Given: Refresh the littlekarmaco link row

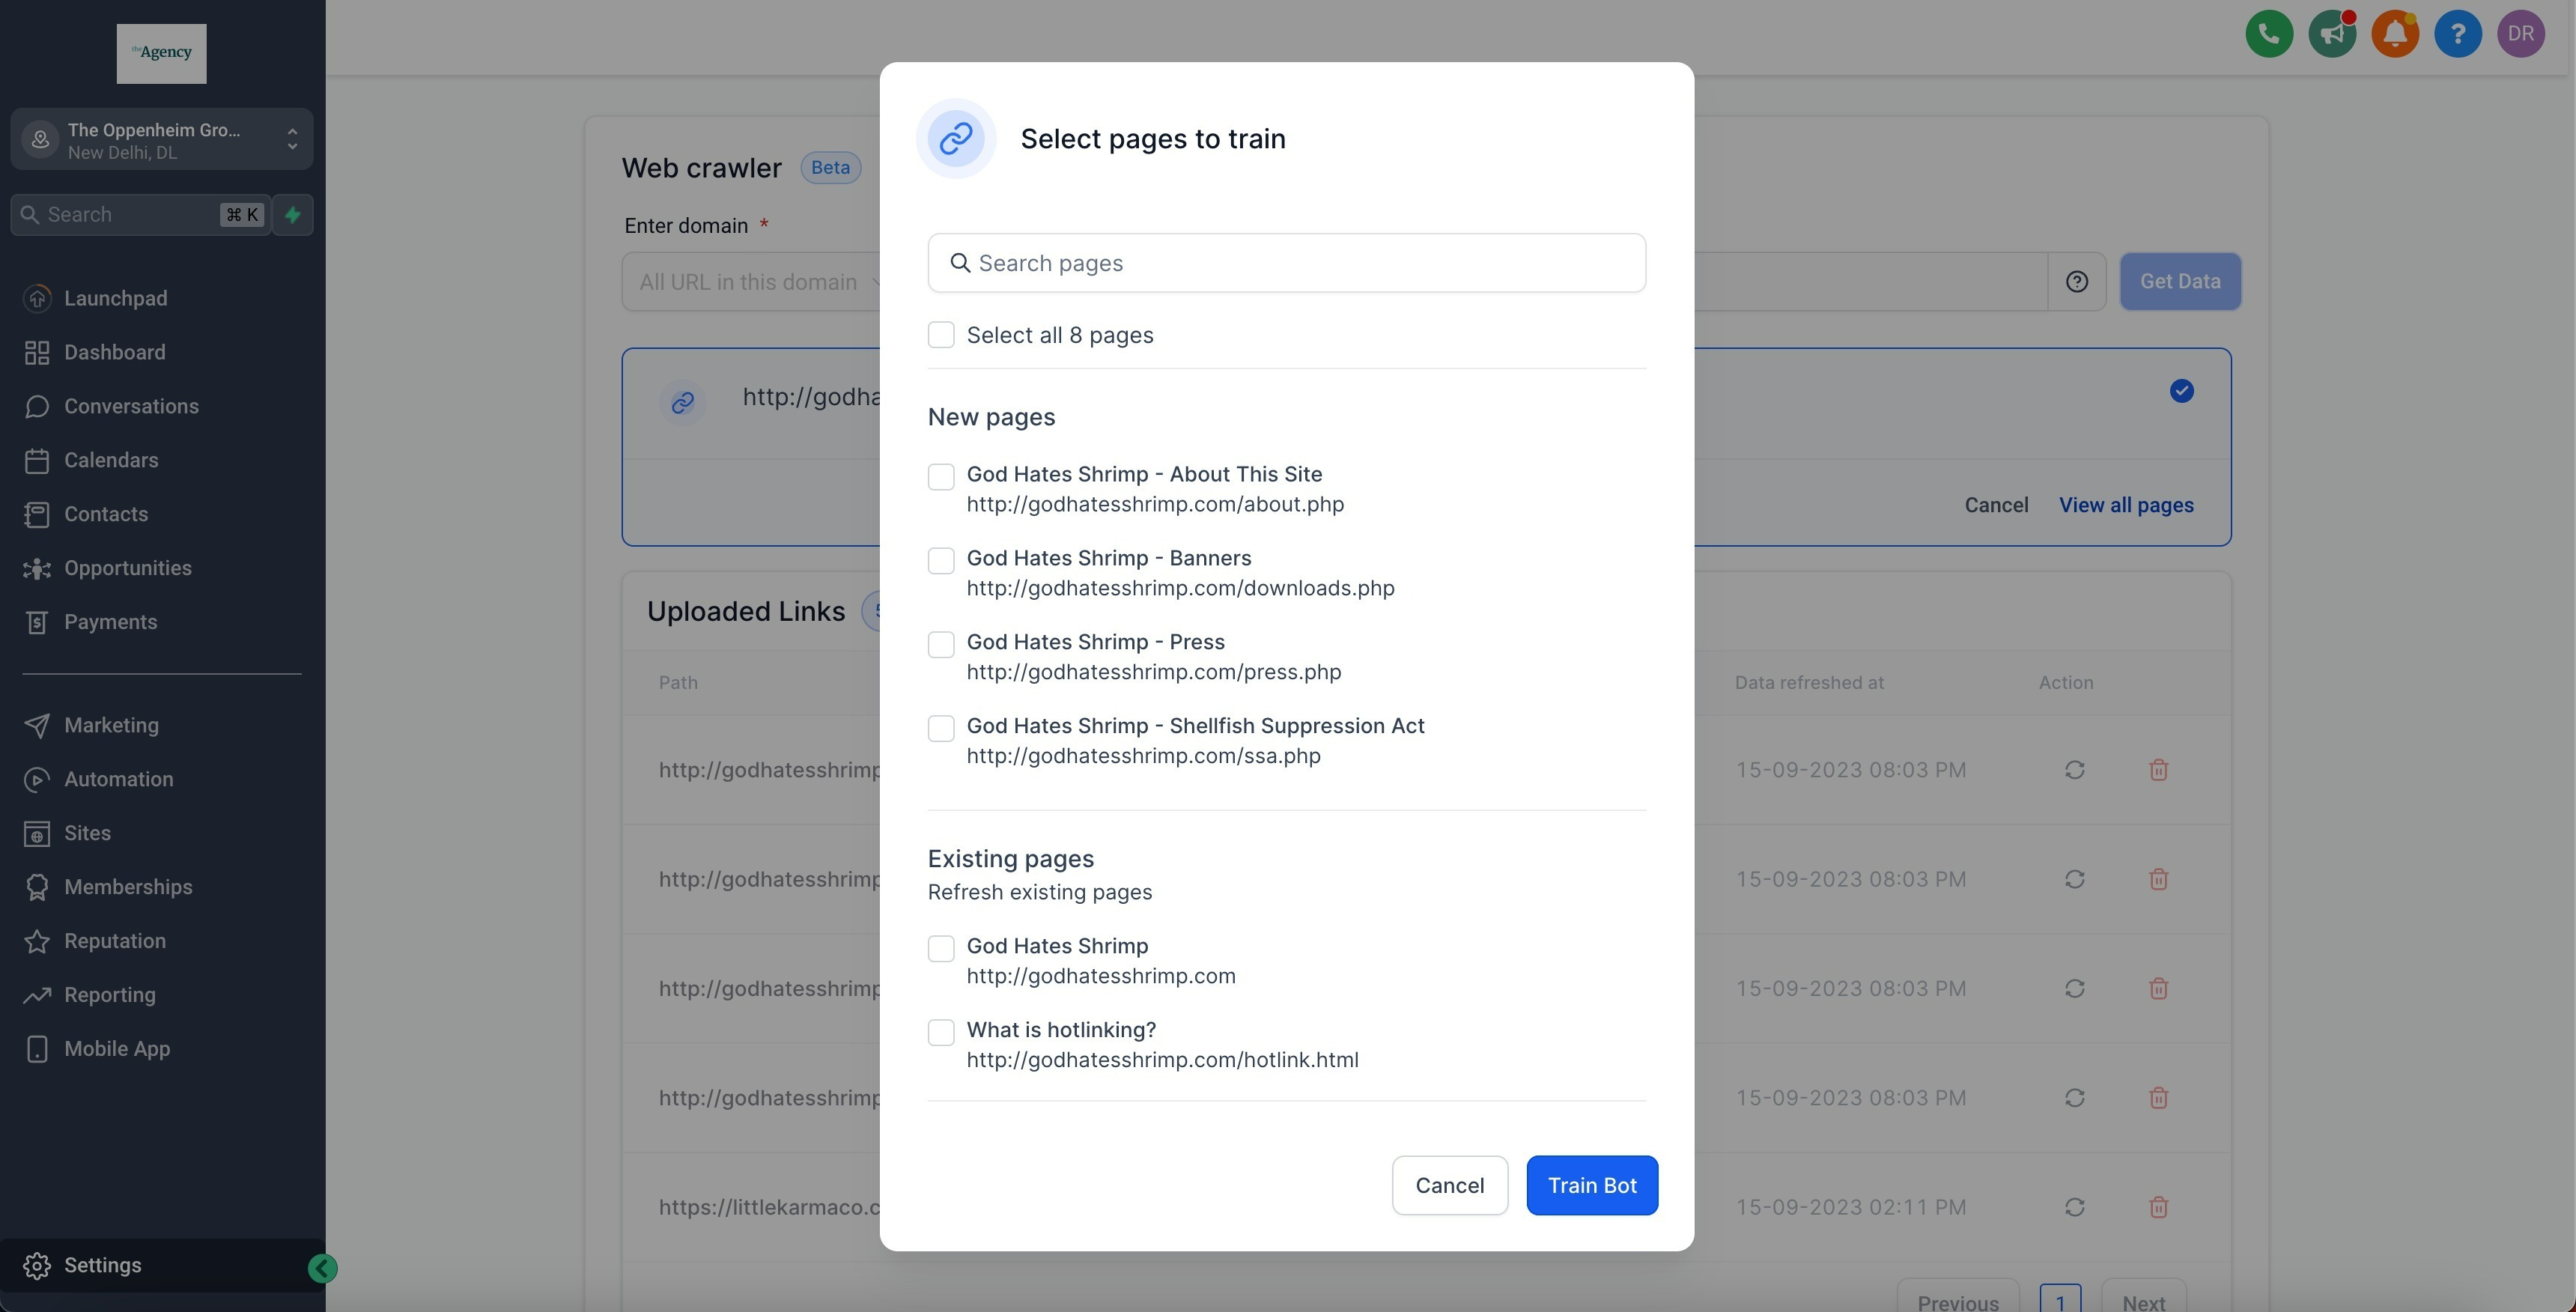Looking at the screenshot, I should pyautogui.click(x=2074, y=1207).
